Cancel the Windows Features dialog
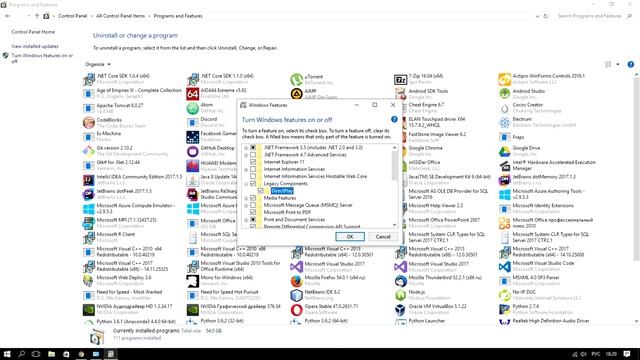 (383, 237)
